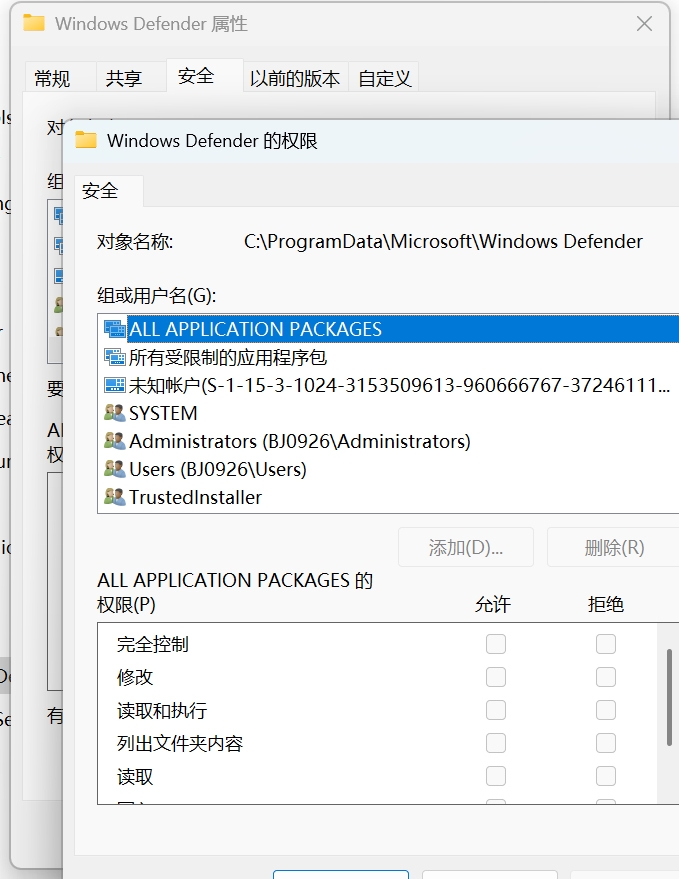Check Deny for 完全控制
This screenshot has width=679, height=879.
pos(606,644)
